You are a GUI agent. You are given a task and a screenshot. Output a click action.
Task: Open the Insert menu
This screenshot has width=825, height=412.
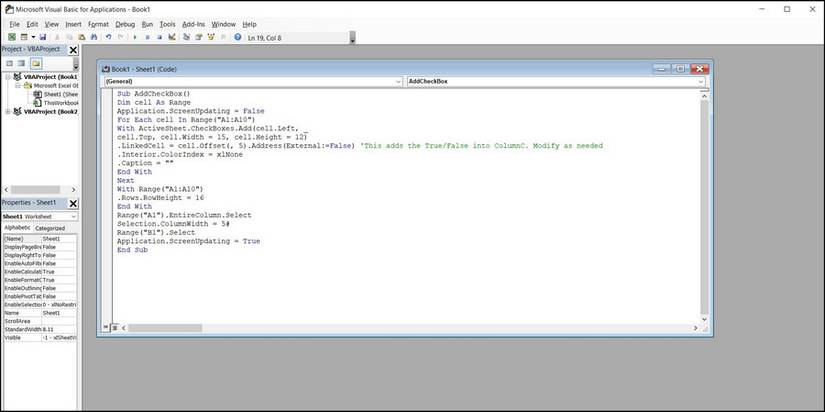[73, 24]
